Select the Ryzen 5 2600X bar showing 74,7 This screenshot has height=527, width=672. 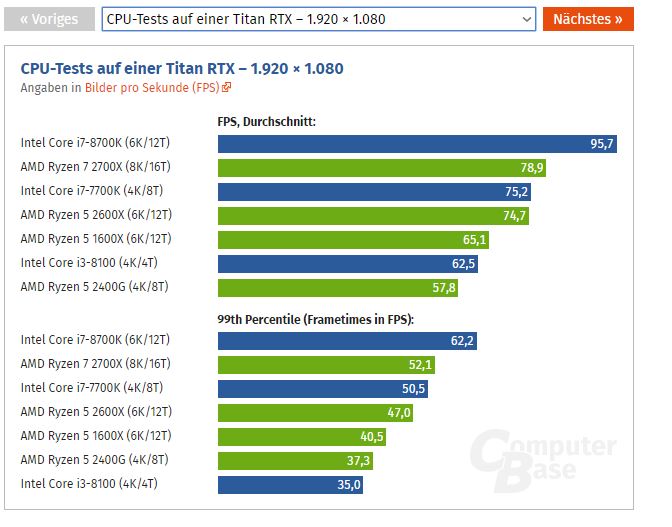point(373,216)
